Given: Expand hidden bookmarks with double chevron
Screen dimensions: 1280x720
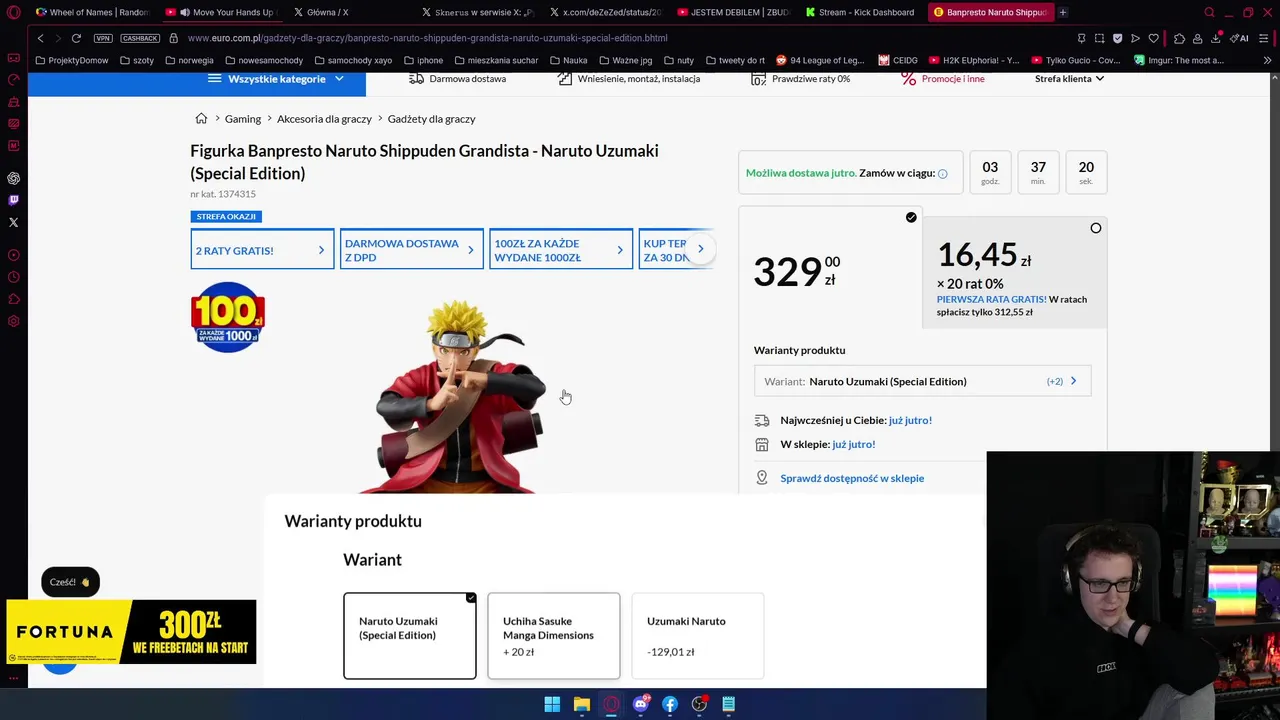Looking at the screenshot, I should pyautogui.click(x=1267, y=60).
